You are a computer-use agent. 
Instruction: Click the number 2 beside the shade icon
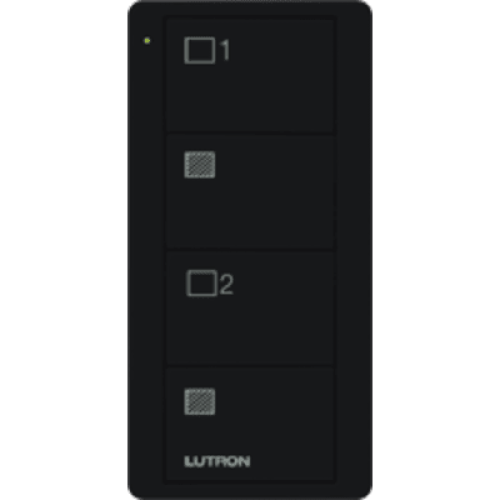(226, 285)
